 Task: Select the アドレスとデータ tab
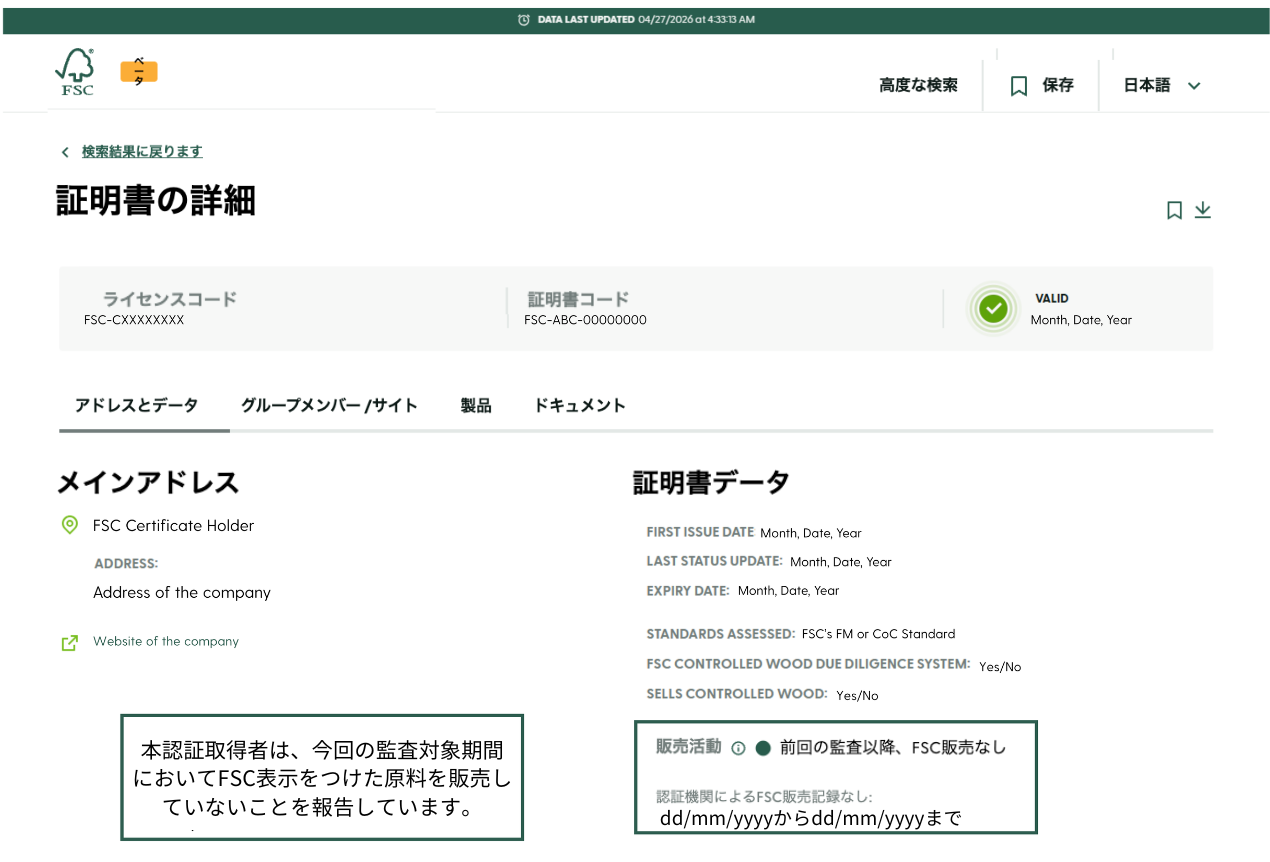[x=136, y=405]
